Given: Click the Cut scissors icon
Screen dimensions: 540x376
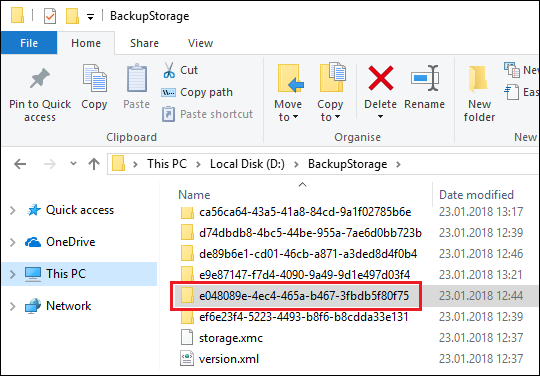Looking at the screenshot, I should (169, 70).
